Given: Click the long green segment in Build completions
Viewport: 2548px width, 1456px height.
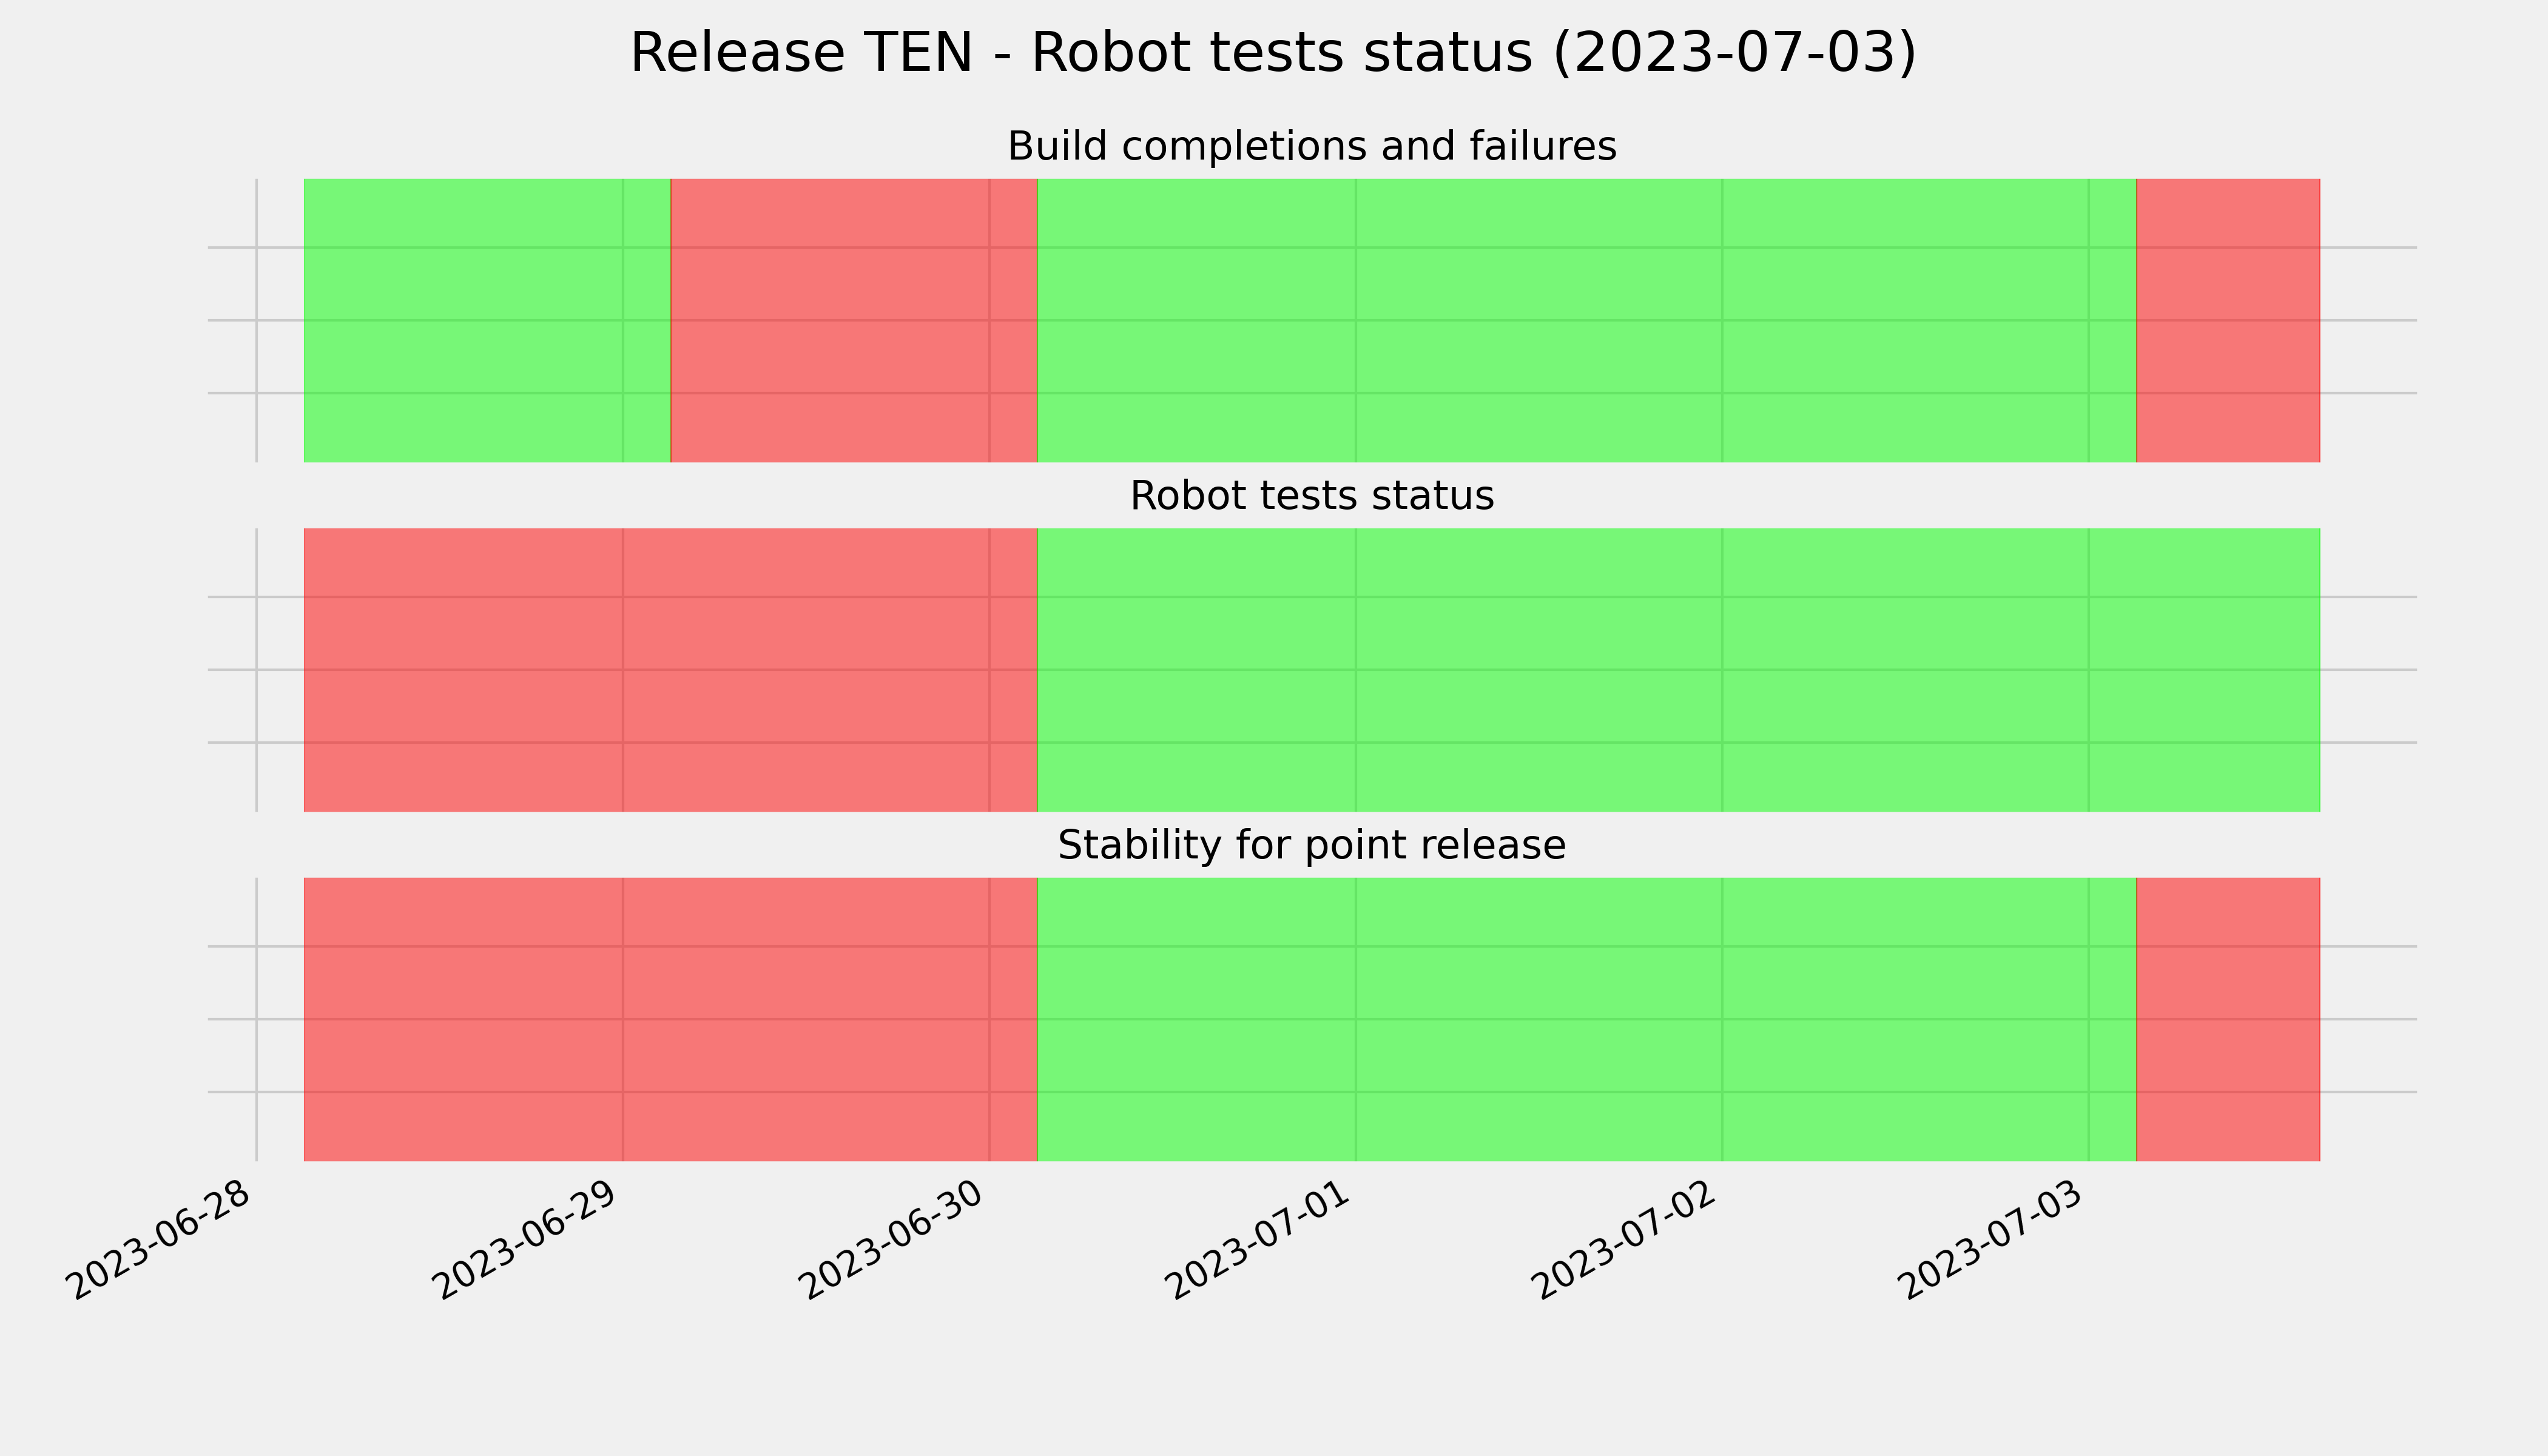Looking at the screenshot, I should [x=1587, y=320].
